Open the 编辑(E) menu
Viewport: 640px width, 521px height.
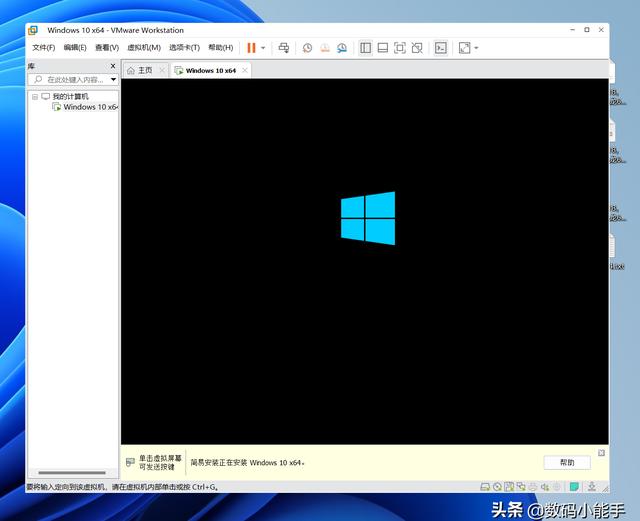coord(75,48)
